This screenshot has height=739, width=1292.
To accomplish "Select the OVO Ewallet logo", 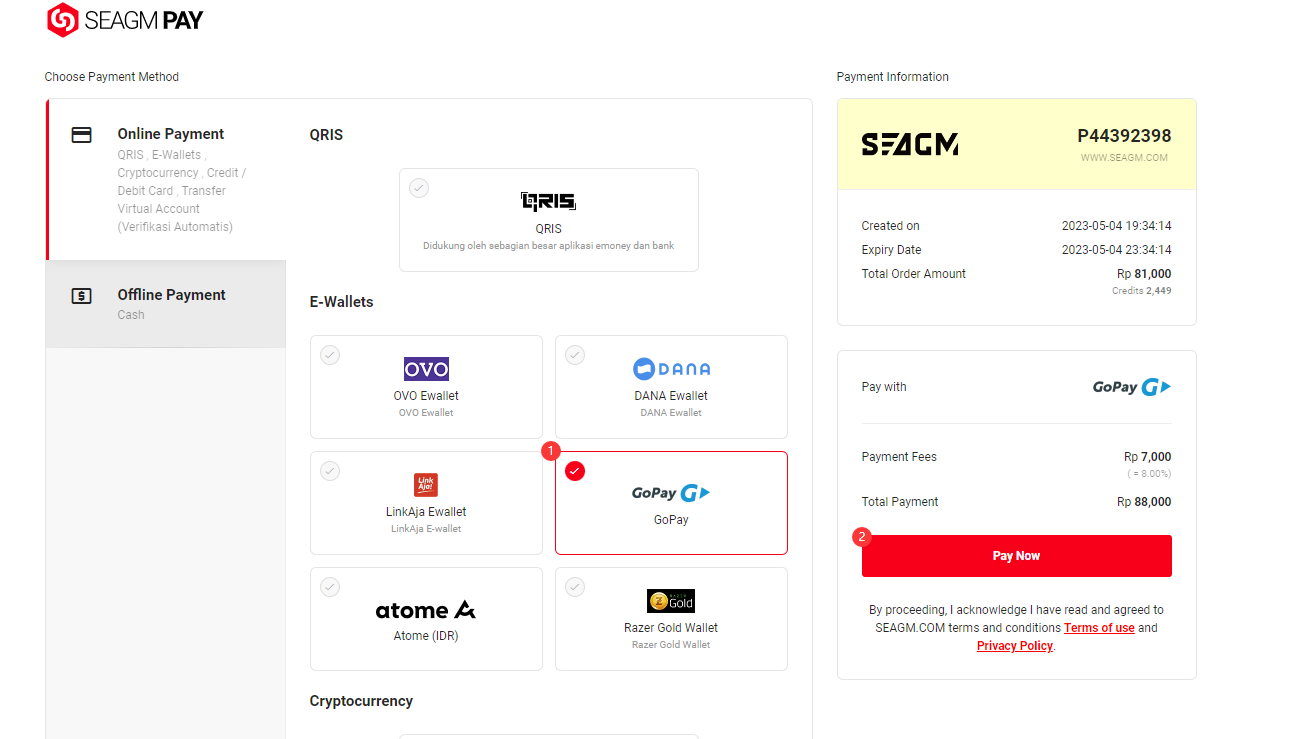I will click(x=426, y=369).
